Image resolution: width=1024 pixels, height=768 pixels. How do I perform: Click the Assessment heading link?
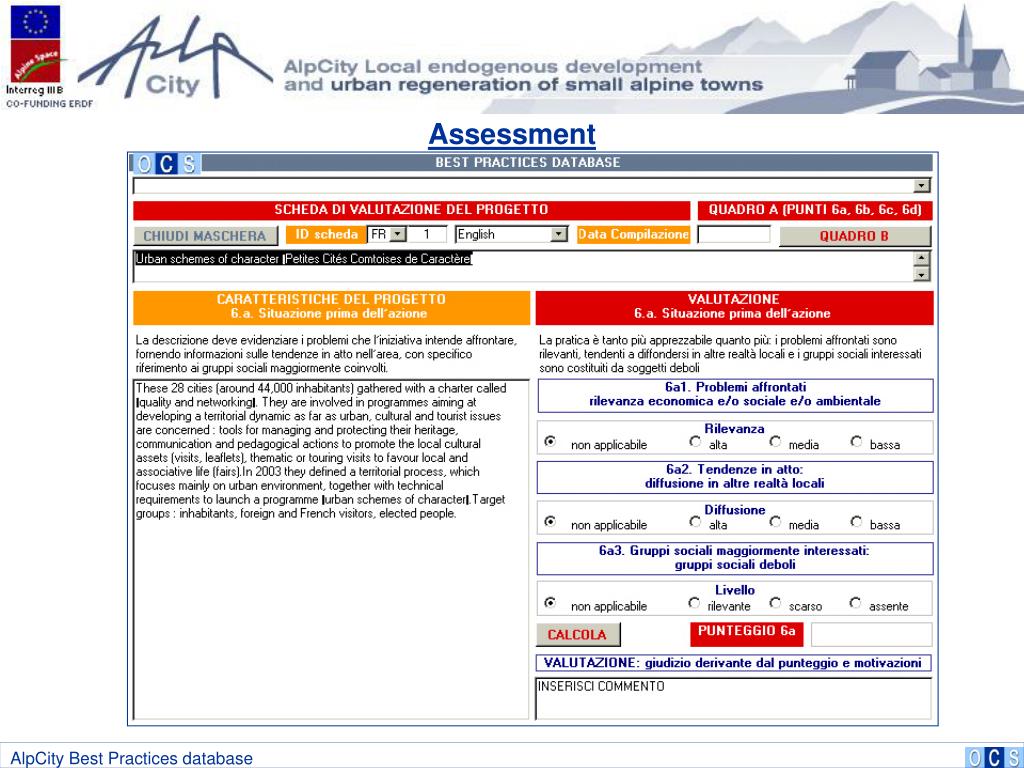(x=512, y=134)
